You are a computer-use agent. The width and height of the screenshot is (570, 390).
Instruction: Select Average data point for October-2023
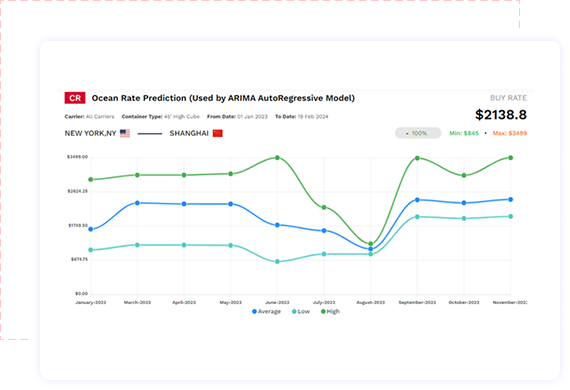click(464, 203)
